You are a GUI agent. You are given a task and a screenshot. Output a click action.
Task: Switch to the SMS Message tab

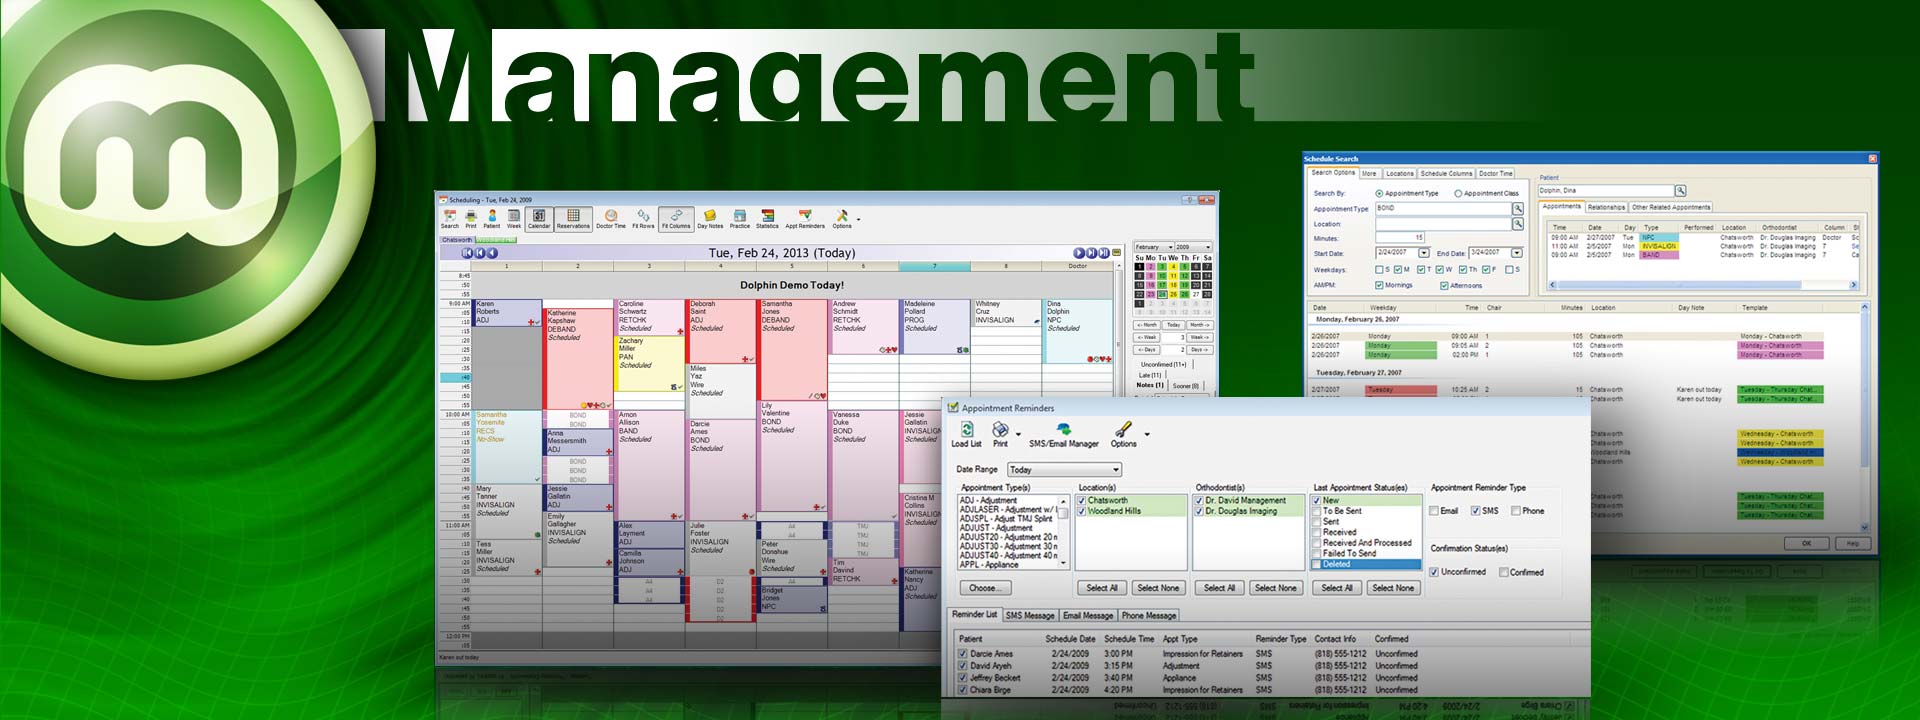(x=1029, y=615)
